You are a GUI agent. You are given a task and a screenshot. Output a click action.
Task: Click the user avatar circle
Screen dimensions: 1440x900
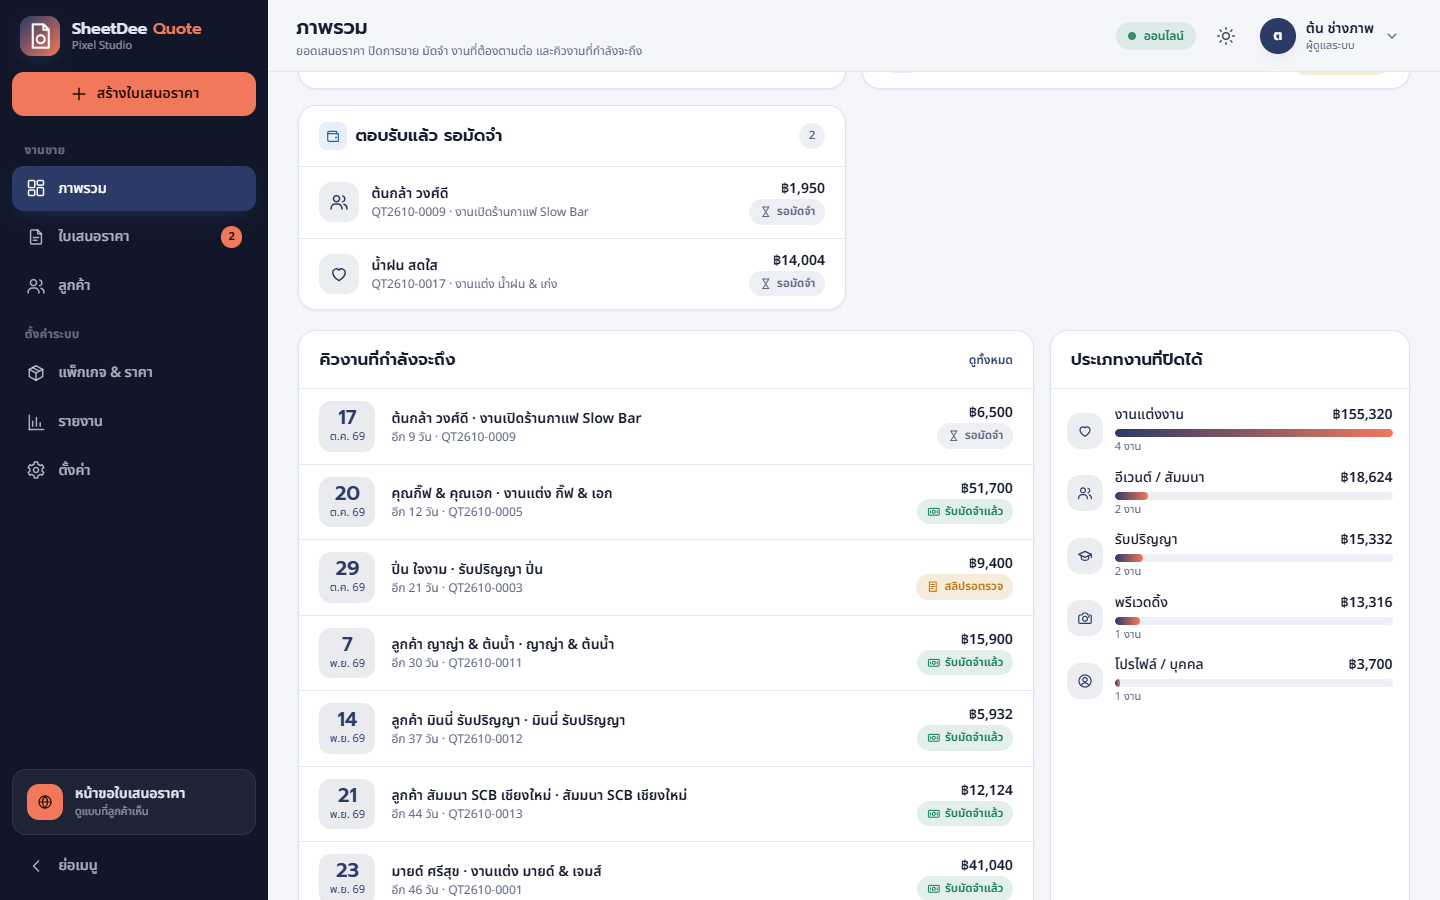(x=1278, y=36)
